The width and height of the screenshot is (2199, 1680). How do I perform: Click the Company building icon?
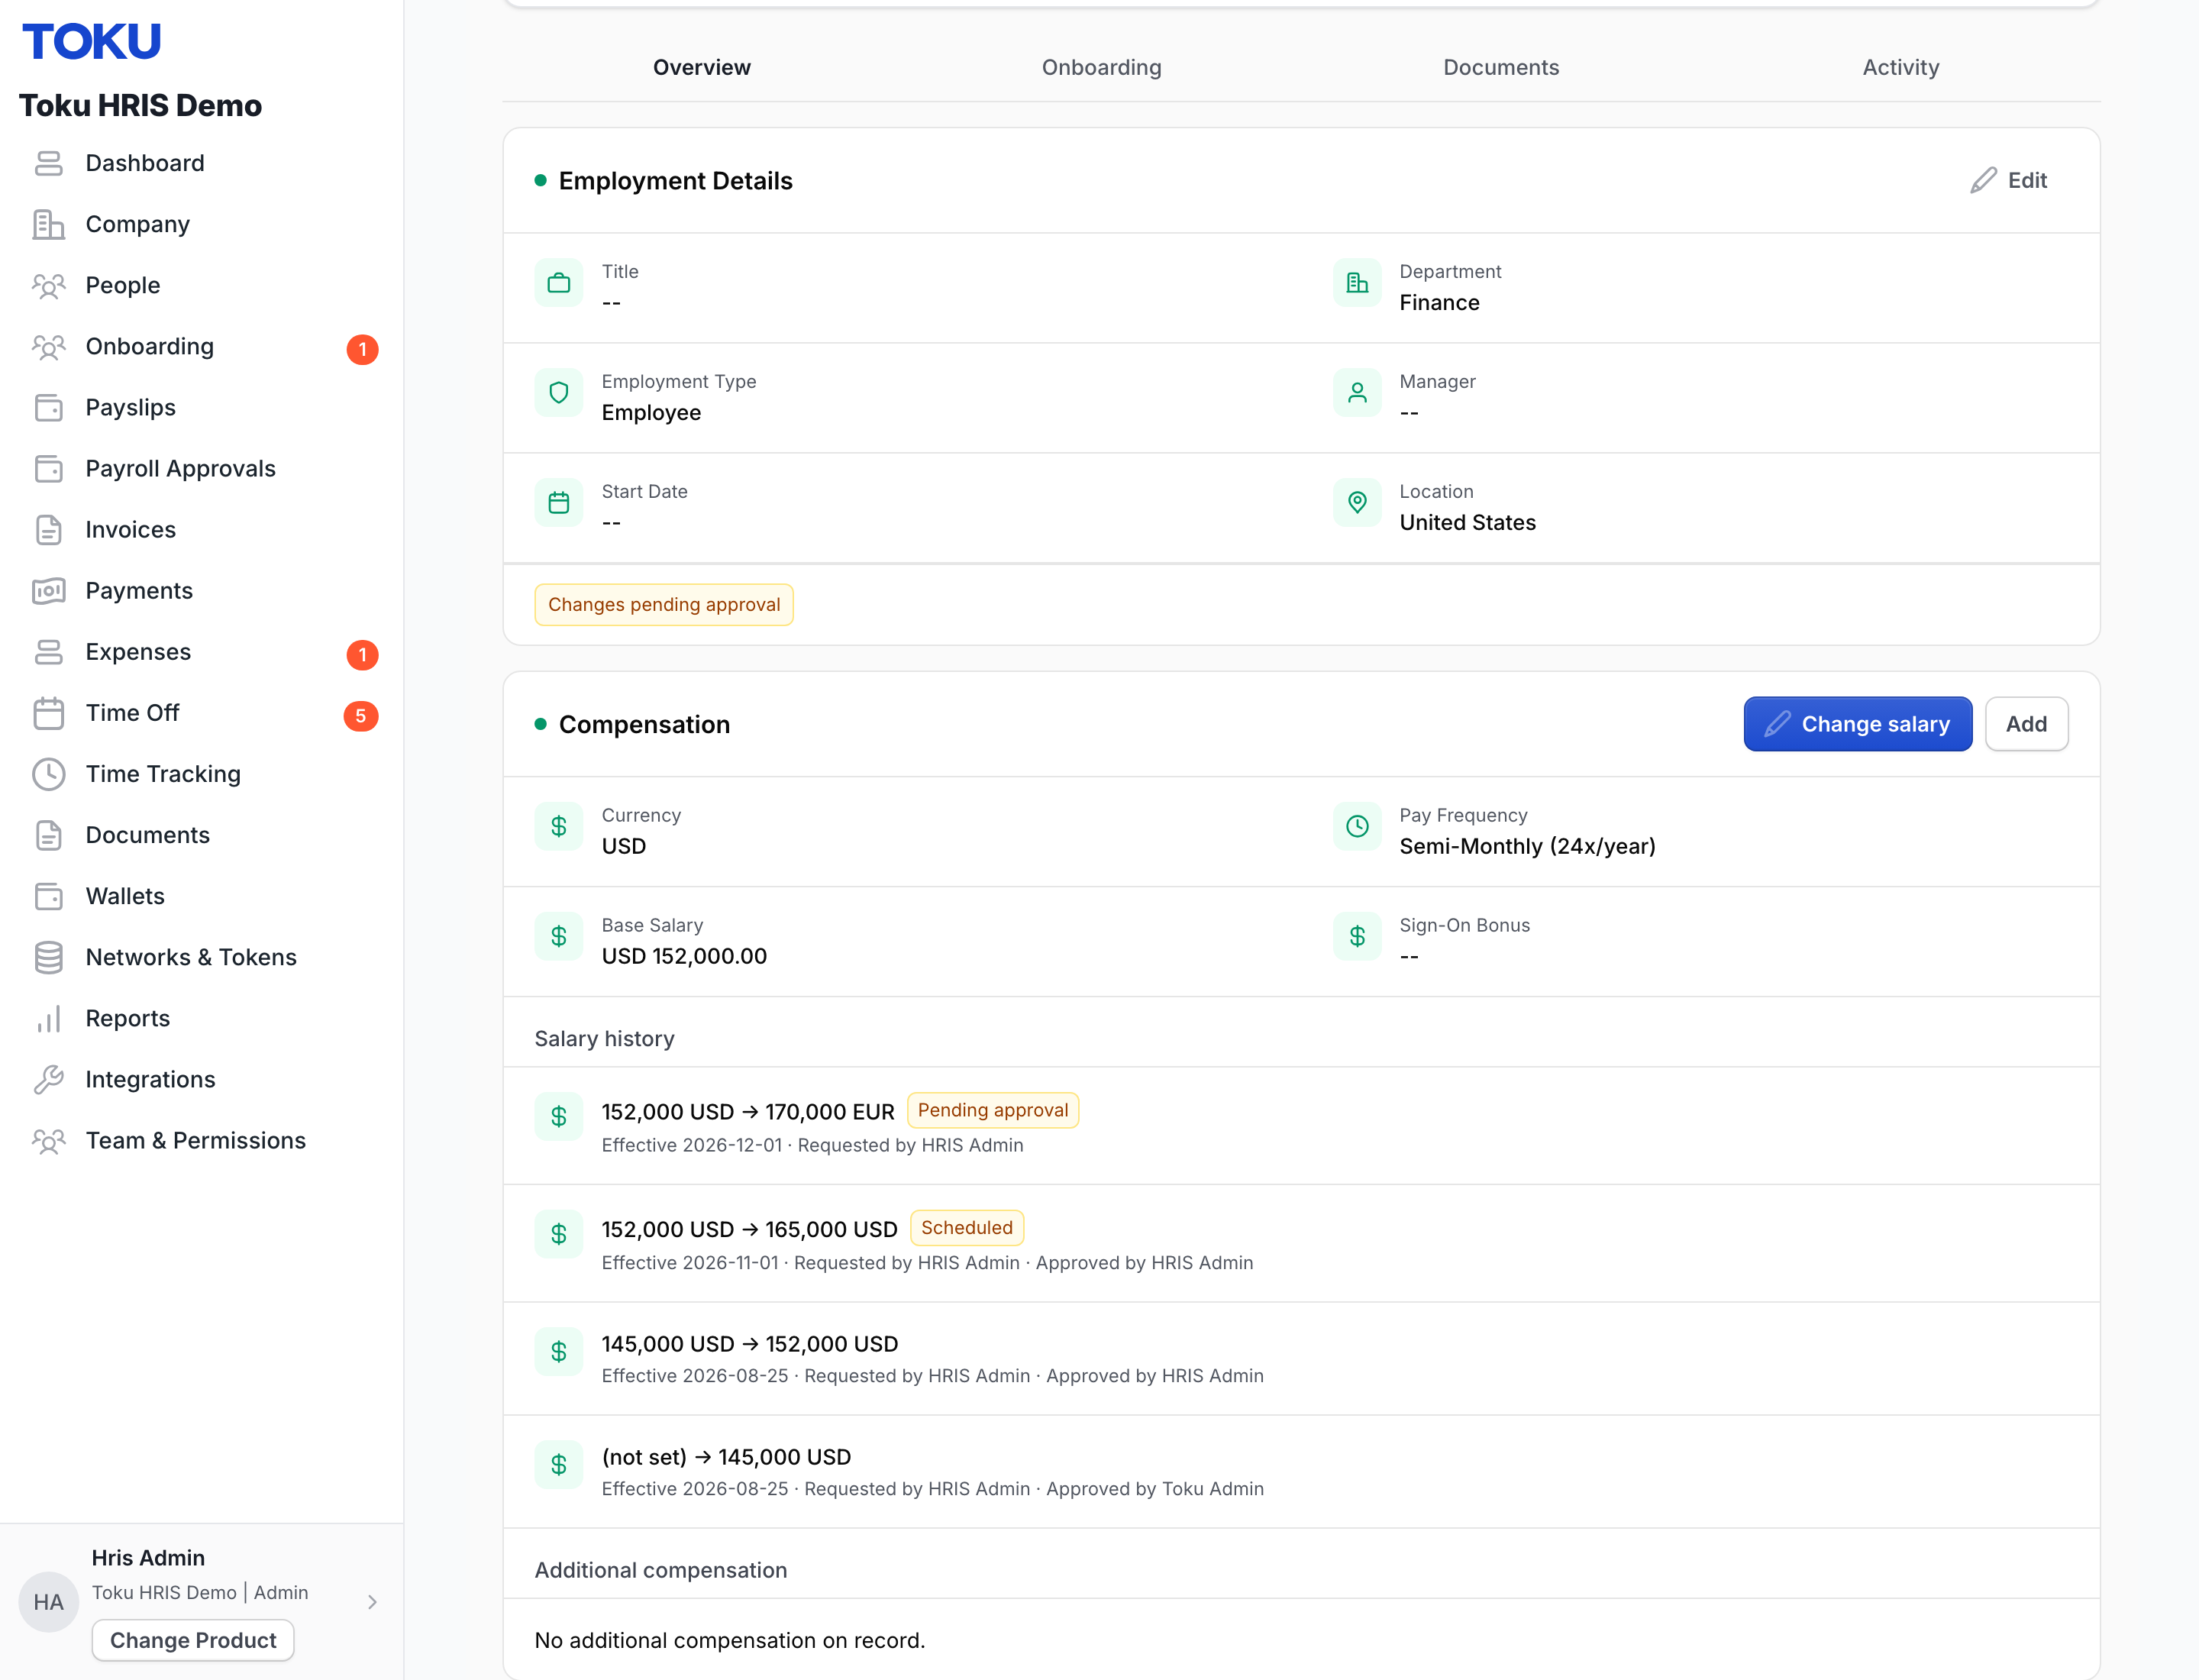coord(48,224)
